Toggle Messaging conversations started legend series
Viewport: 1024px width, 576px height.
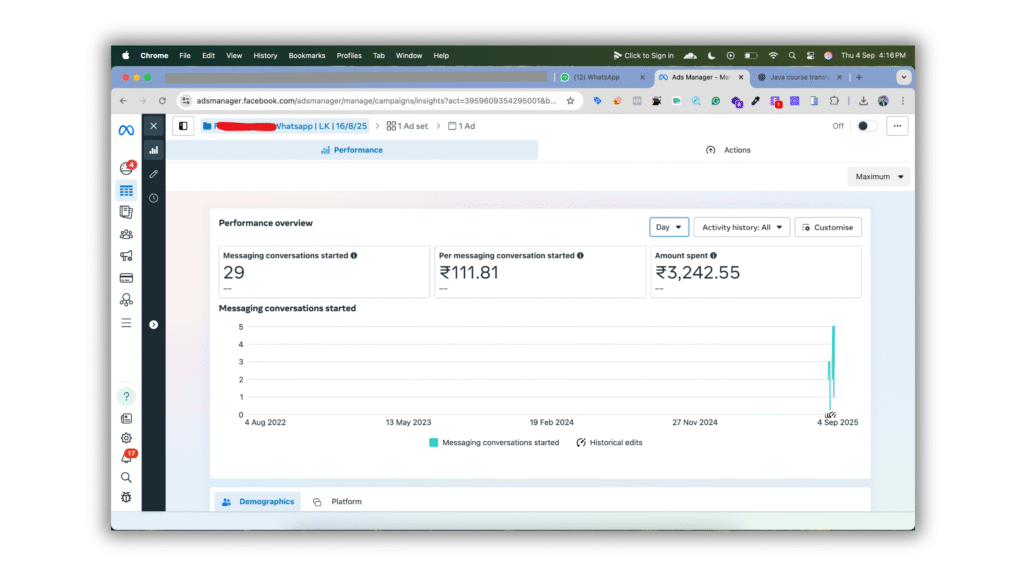pos(494,442)
